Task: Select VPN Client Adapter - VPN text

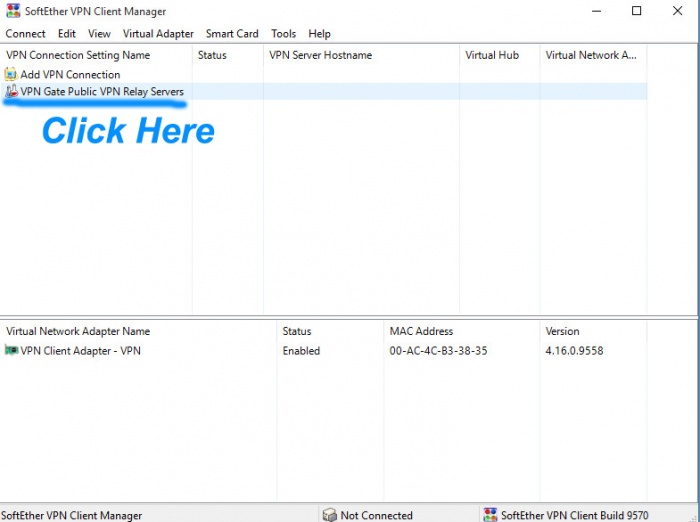Action: [80, 351]
